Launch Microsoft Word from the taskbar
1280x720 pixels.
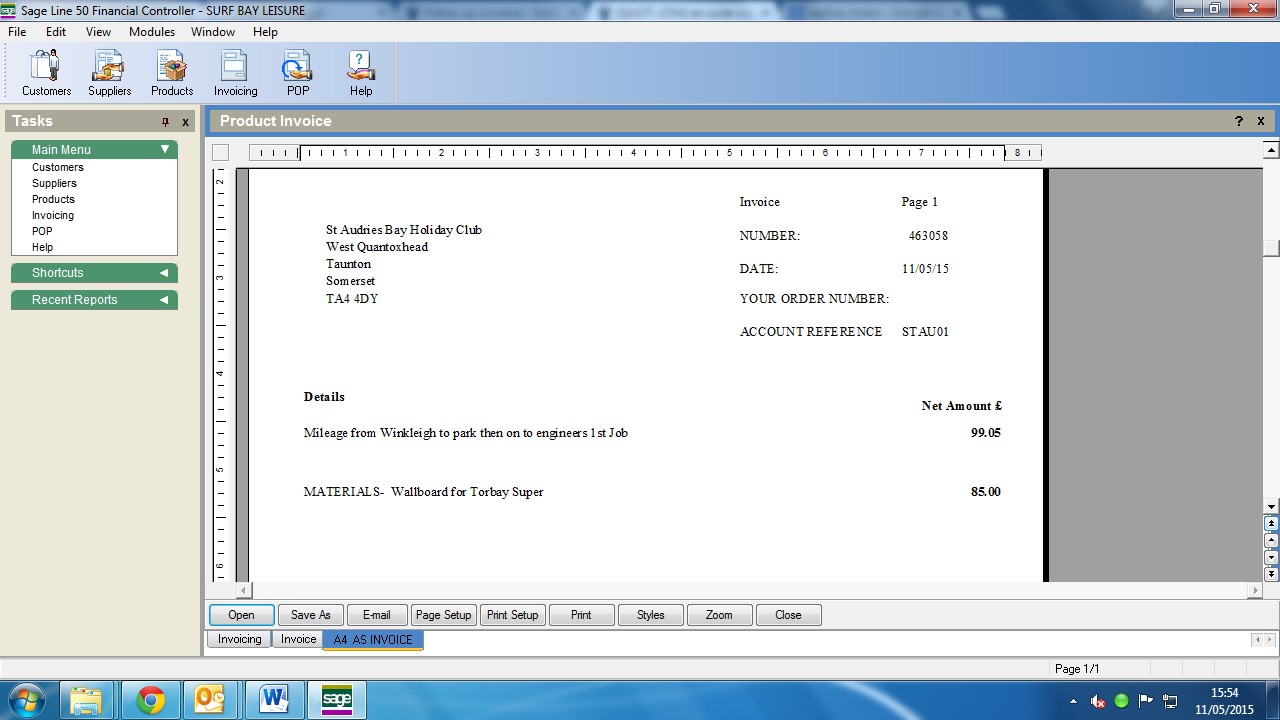pos(275,700)
